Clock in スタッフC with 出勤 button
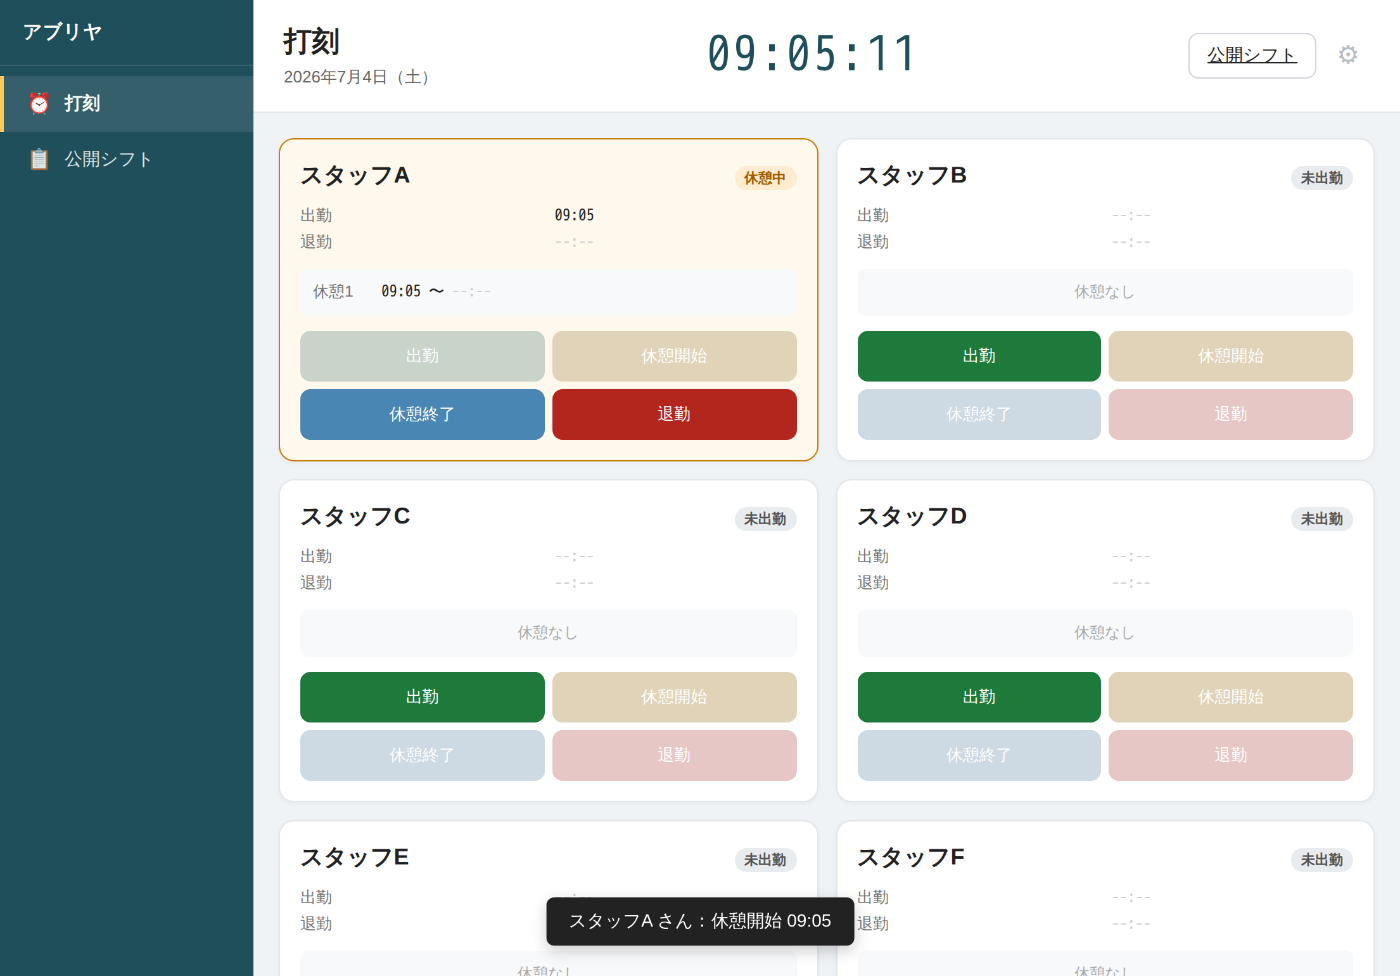 422,697
